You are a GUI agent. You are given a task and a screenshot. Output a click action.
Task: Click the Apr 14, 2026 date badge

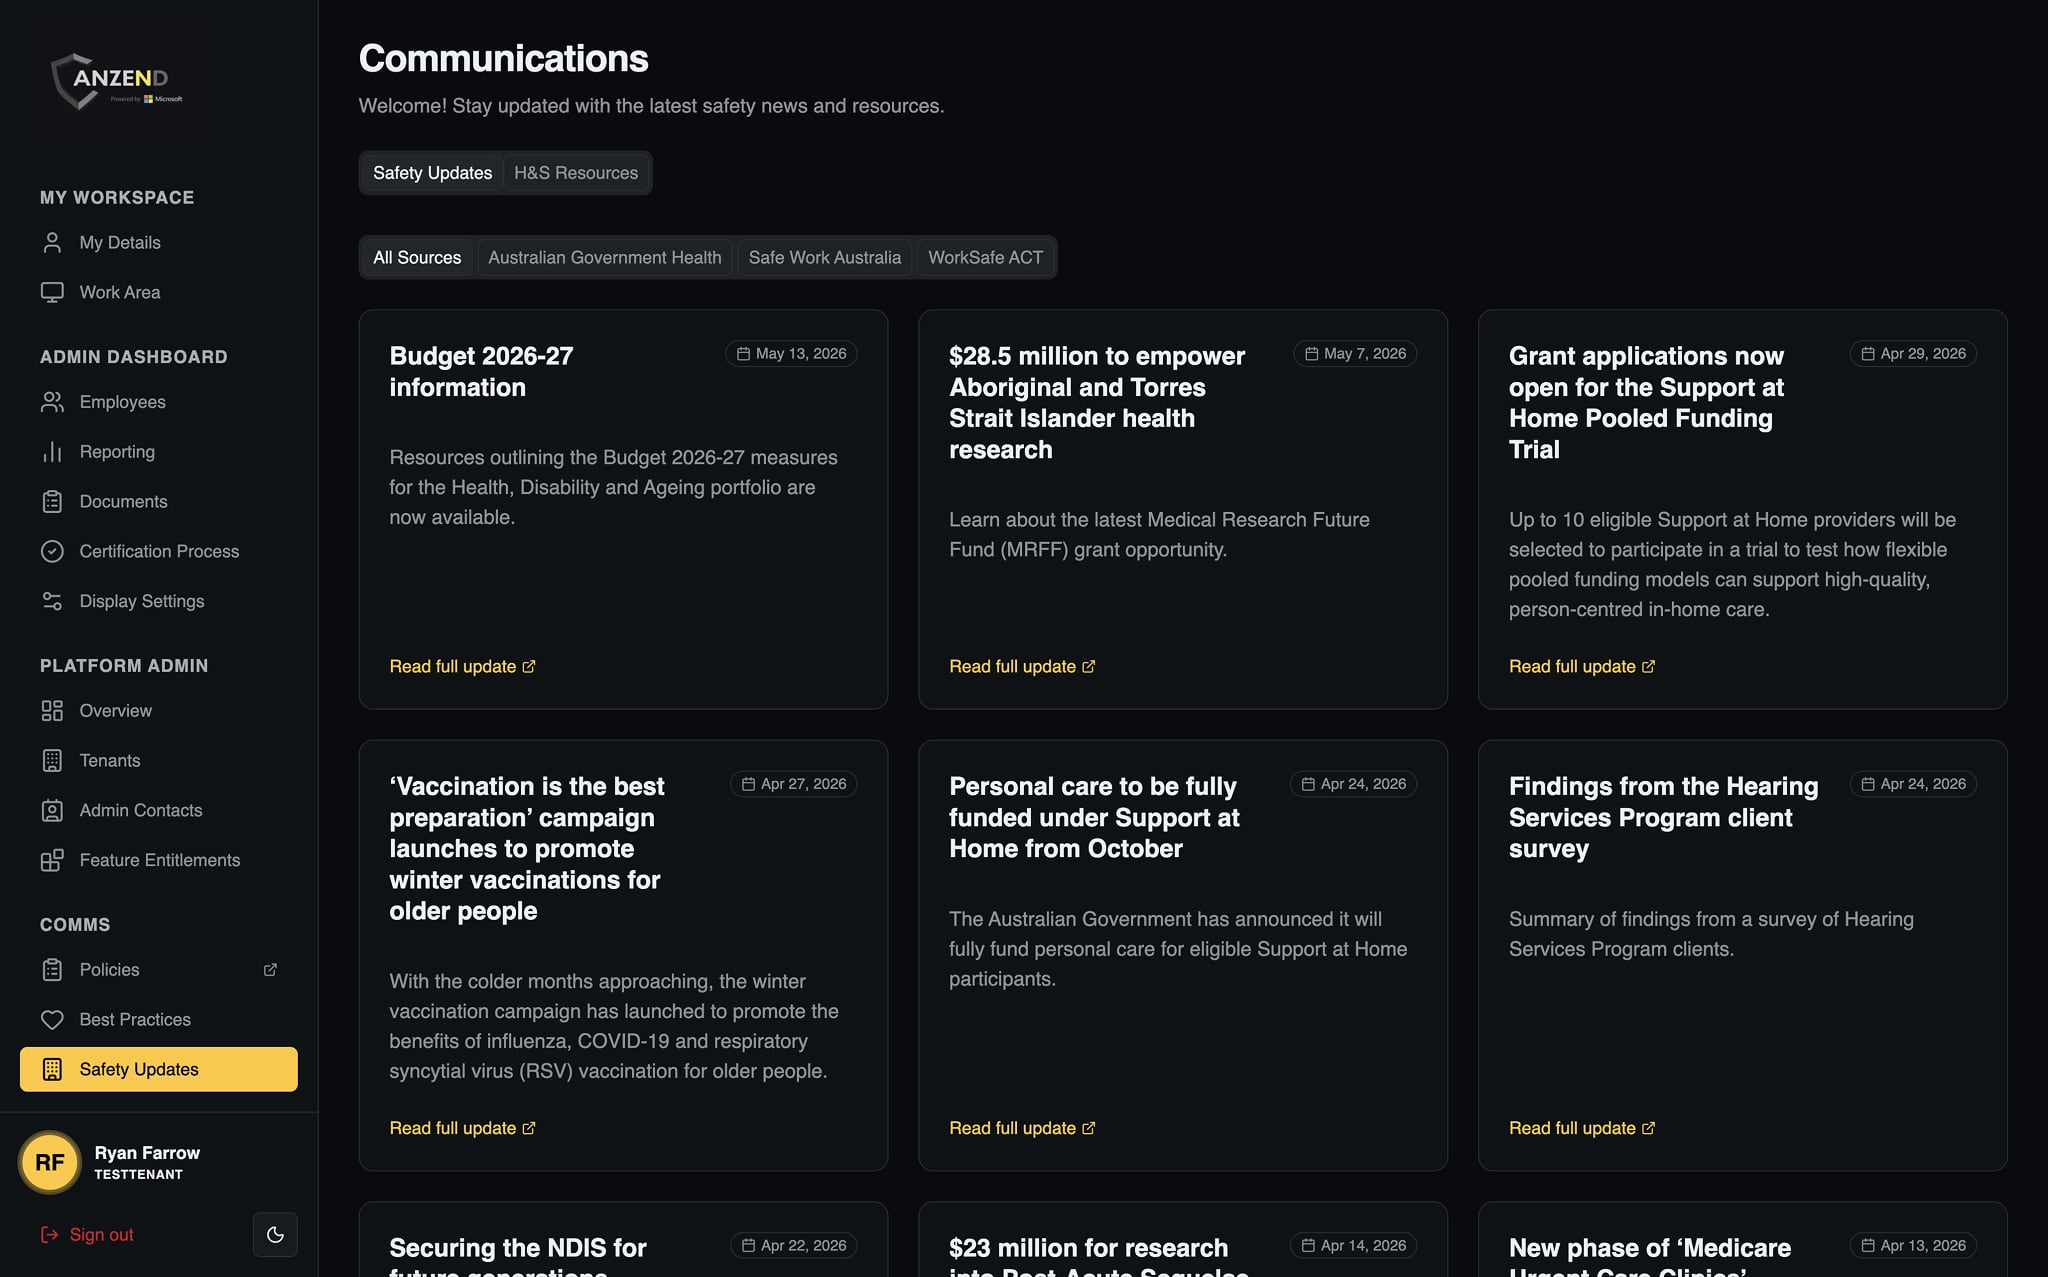[x=1353, y=1246]
